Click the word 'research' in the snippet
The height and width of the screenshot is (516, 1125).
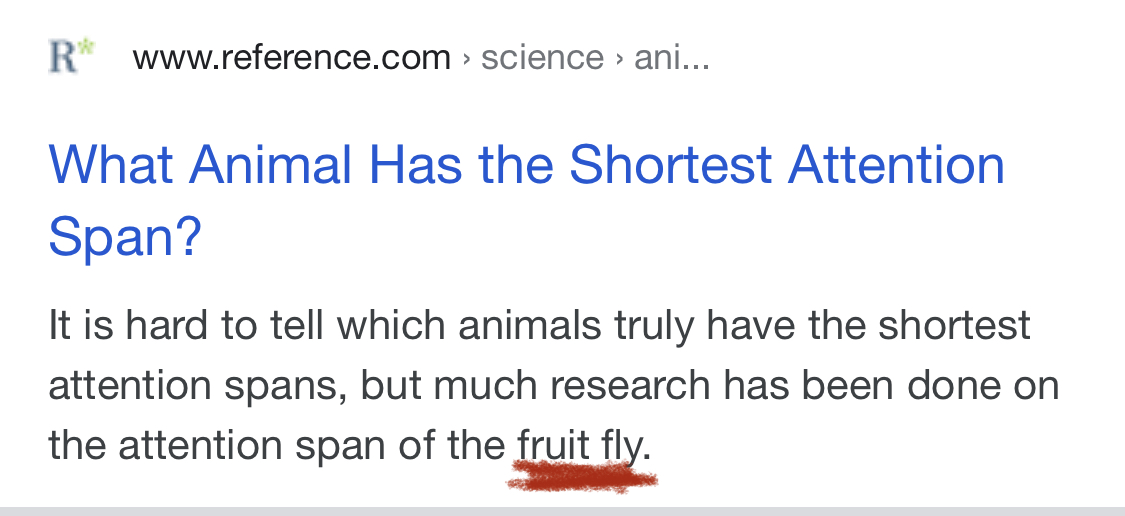click(x=630, y=385)
